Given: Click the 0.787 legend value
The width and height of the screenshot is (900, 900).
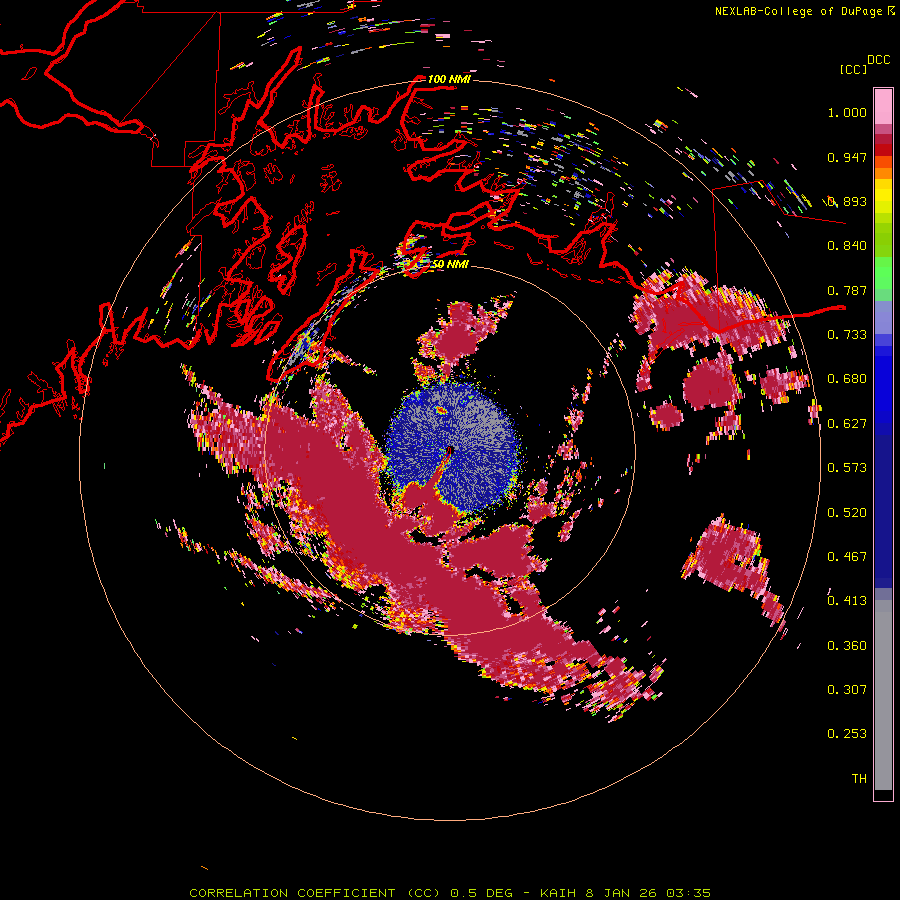Looking at the screenshot, I should [847, 290].
